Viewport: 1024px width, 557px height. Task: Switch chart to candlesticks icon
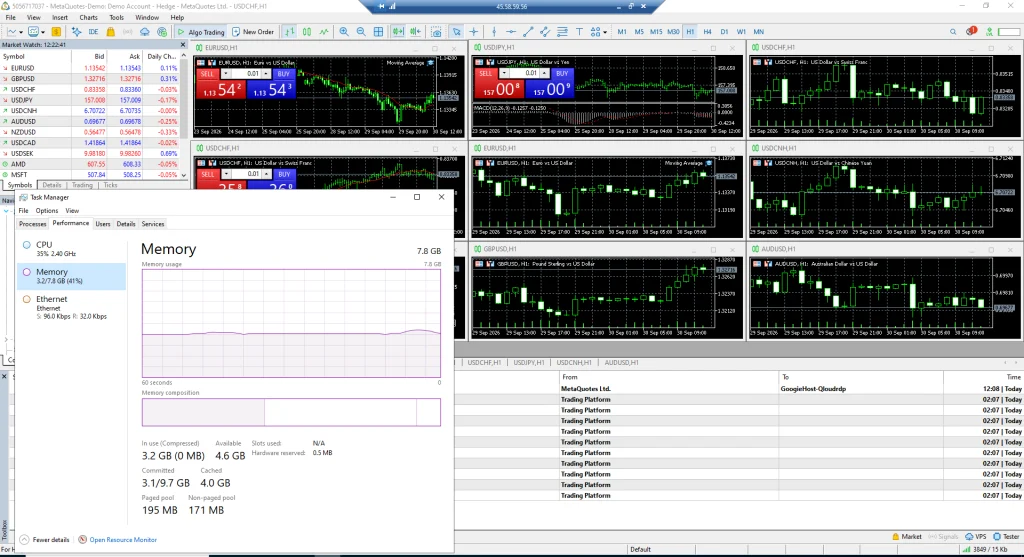coord(306,31)
